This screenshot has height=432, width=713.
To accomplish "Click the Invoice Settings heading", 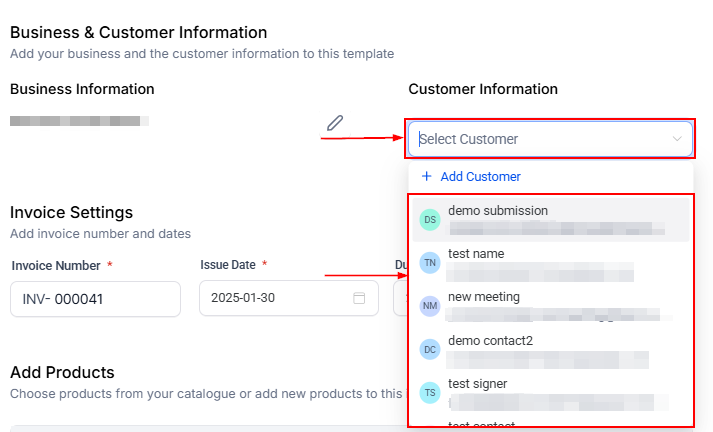I will click(x=71, y=212).
